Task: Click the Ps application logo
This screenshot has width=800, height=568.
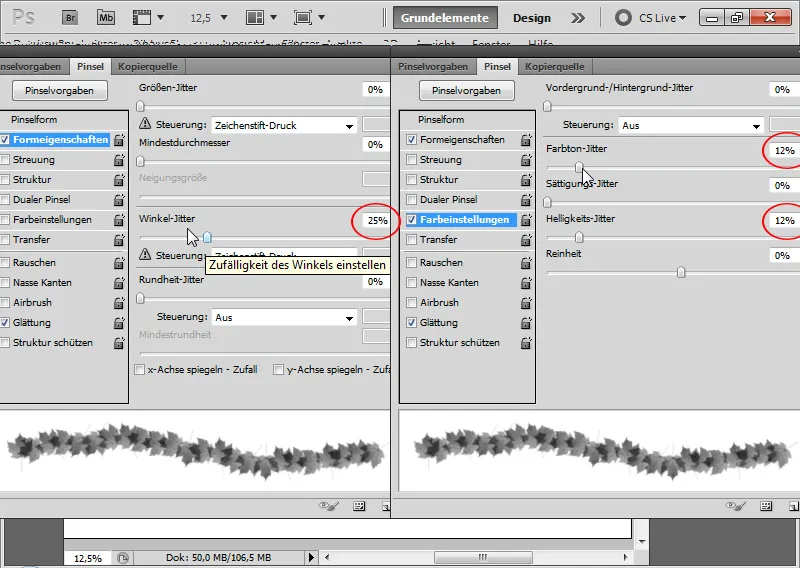Action: click(x=23, y=17)
